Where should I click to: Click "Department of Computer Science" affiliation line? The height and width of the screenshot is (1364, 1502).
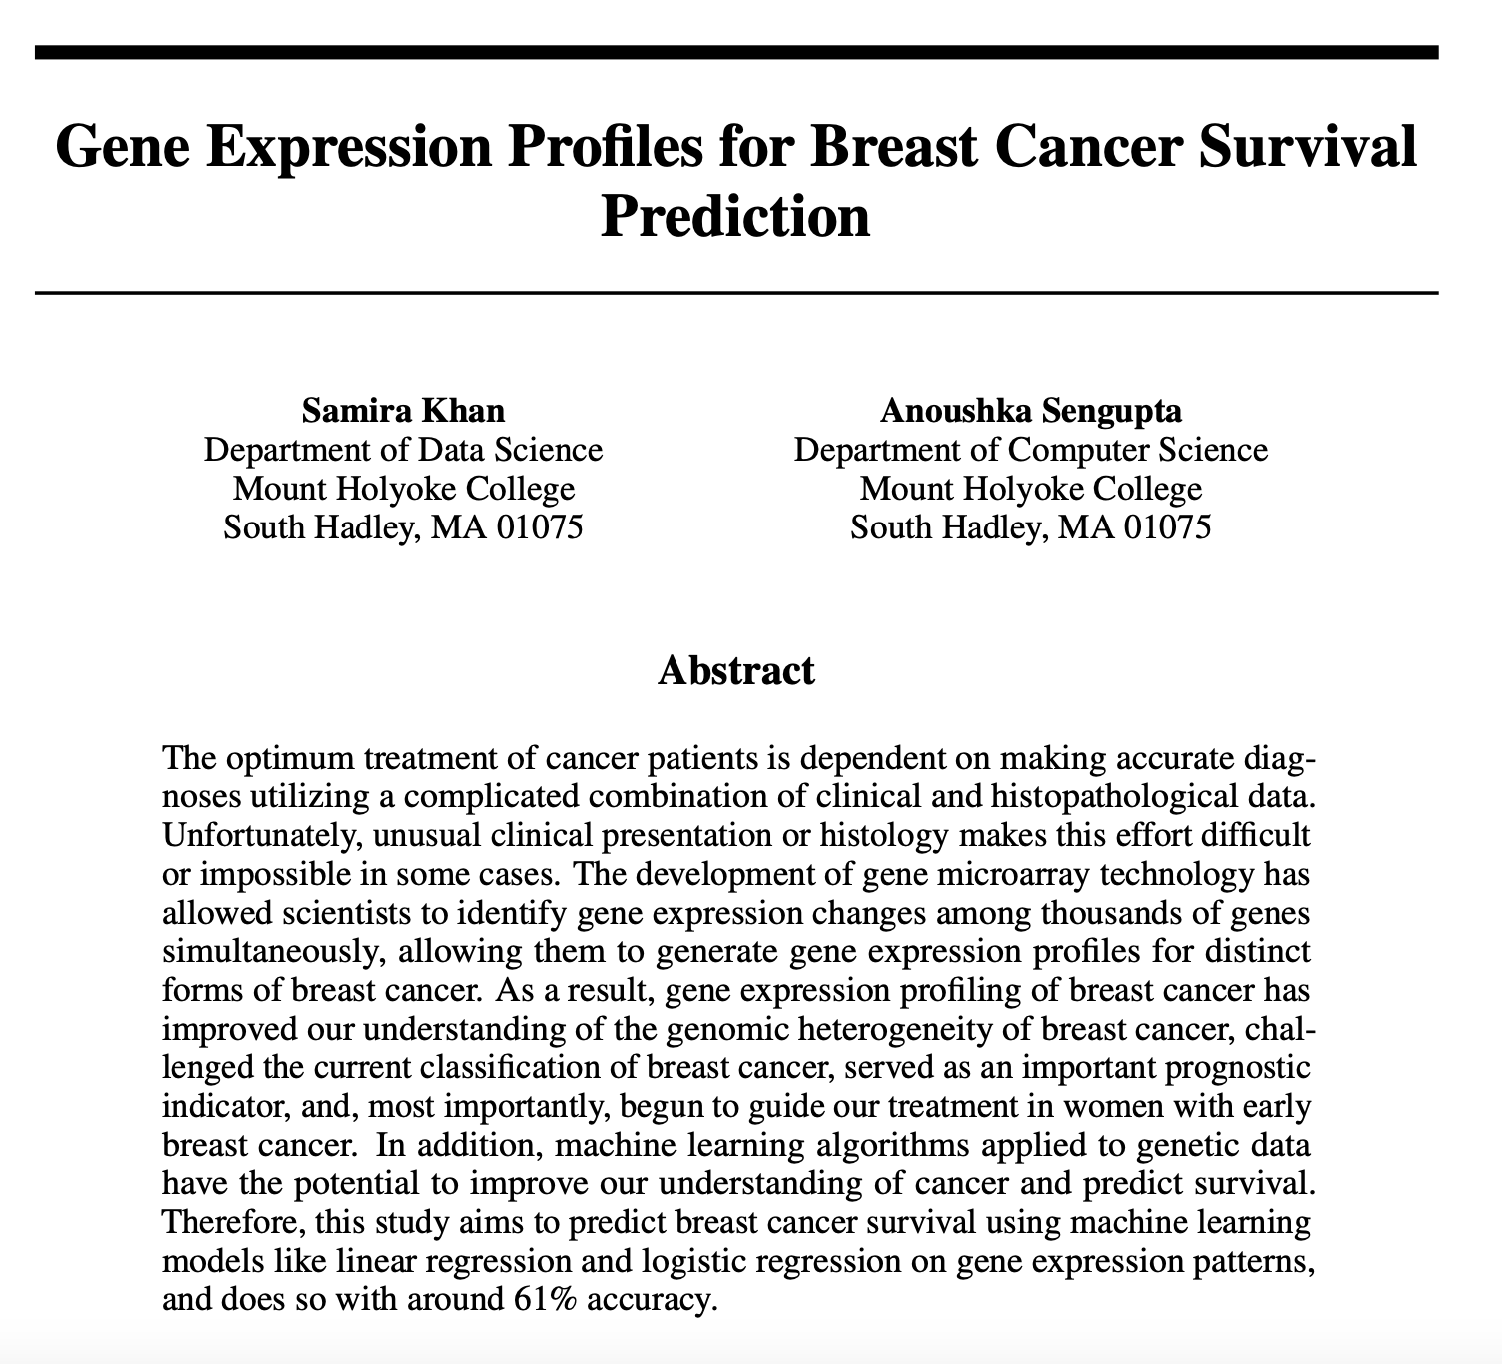[1030, 449]
